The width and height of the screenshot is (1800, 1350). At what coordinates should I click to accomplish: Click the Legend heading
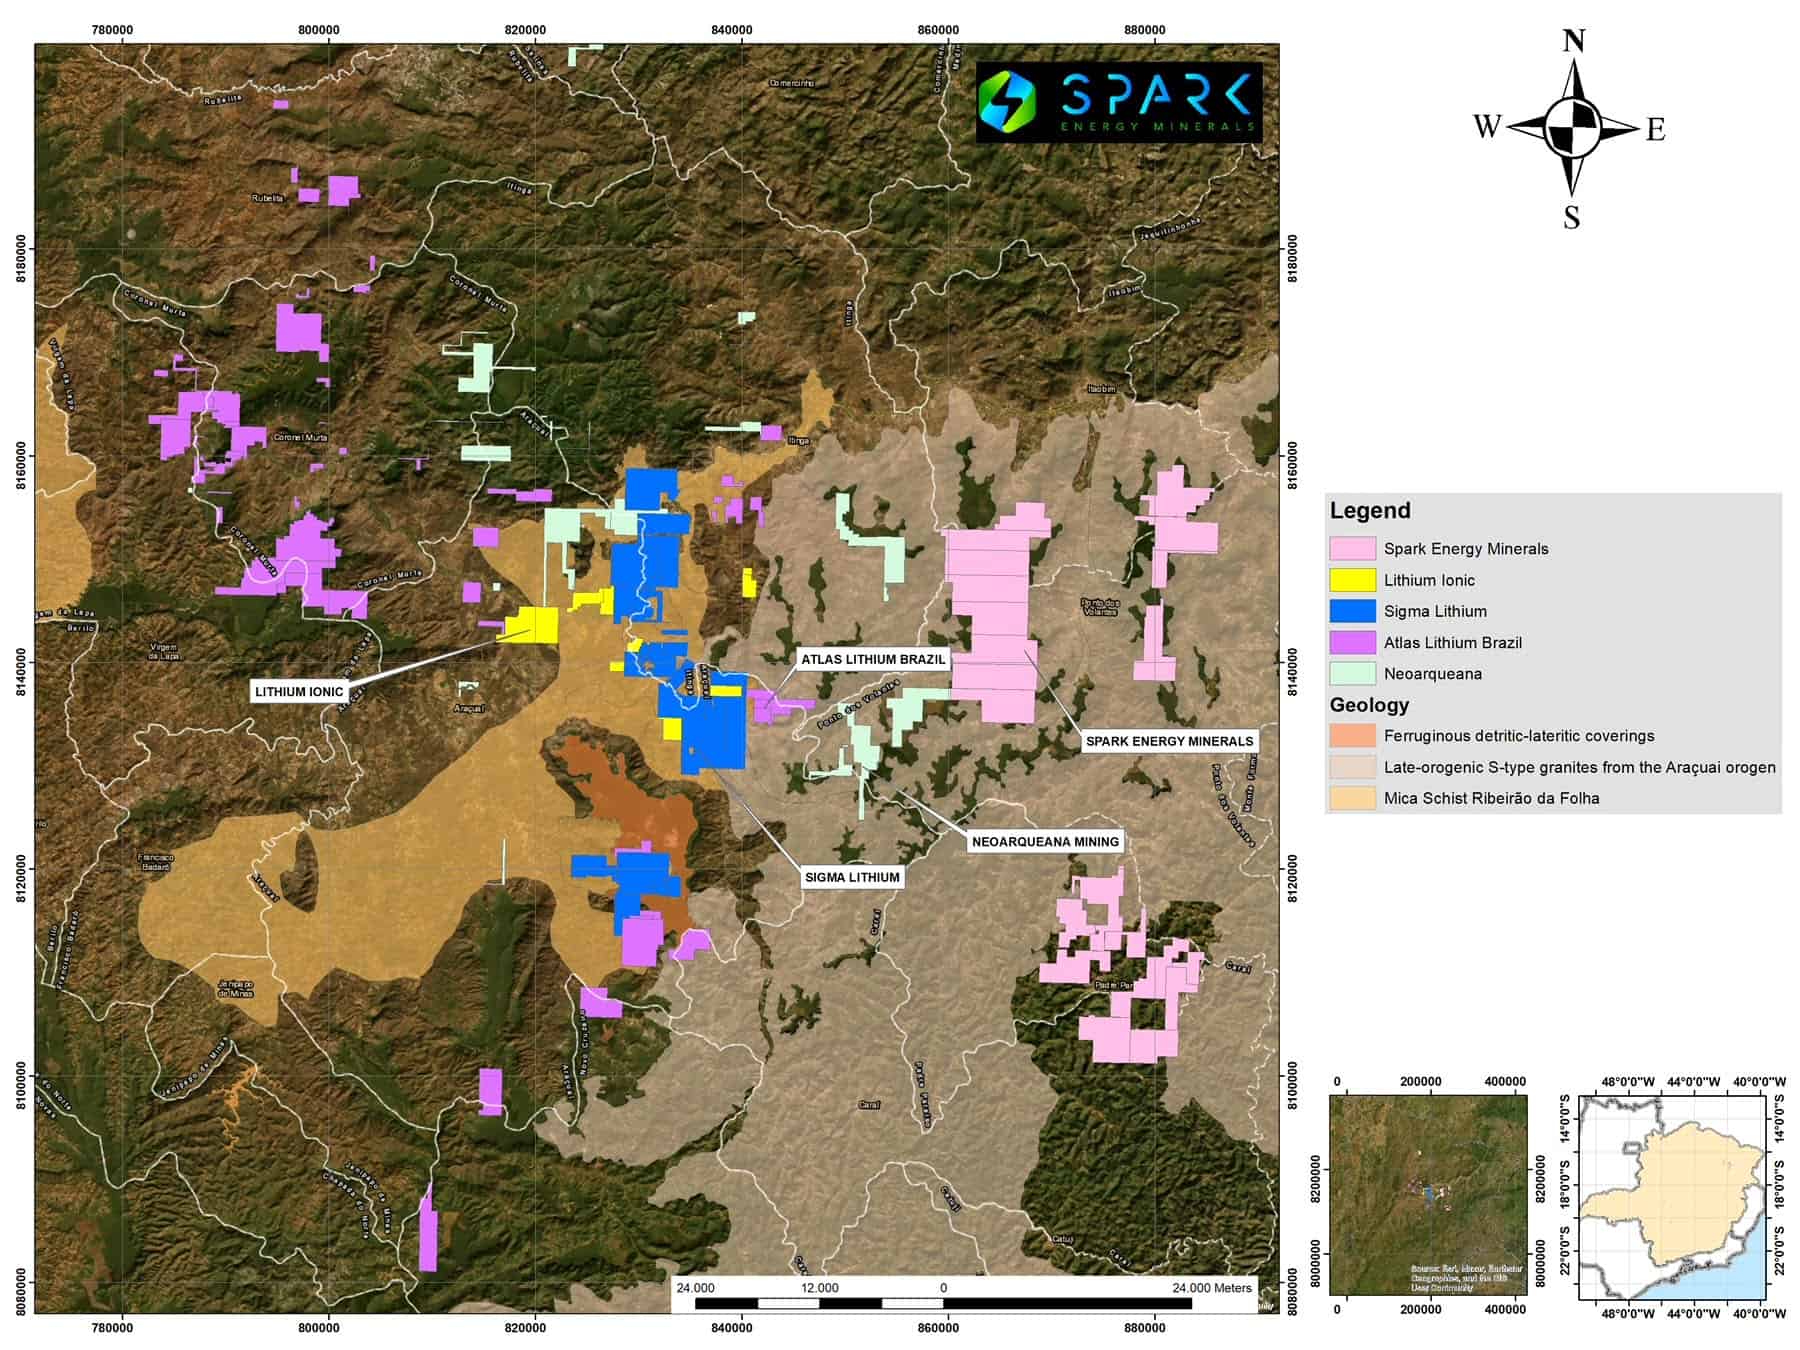pyautogui.click(x=1370, y=510)
